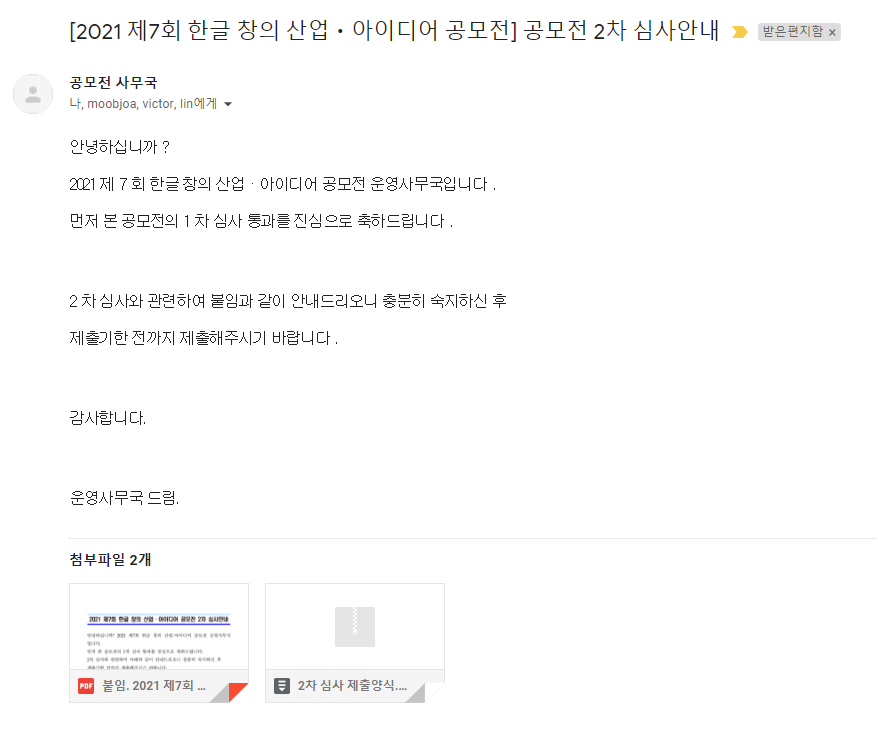Click the zip file icon on 2차 심사 제출양식
This screenshot has width=878, height=729.
(281, 686)
